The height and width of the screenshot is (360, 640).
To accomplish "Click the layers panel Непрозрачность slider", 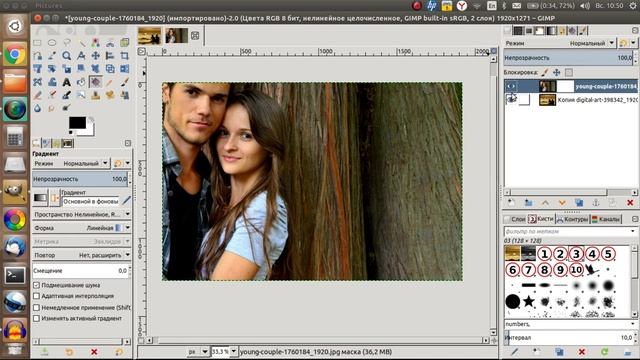I will coord(569,58).
